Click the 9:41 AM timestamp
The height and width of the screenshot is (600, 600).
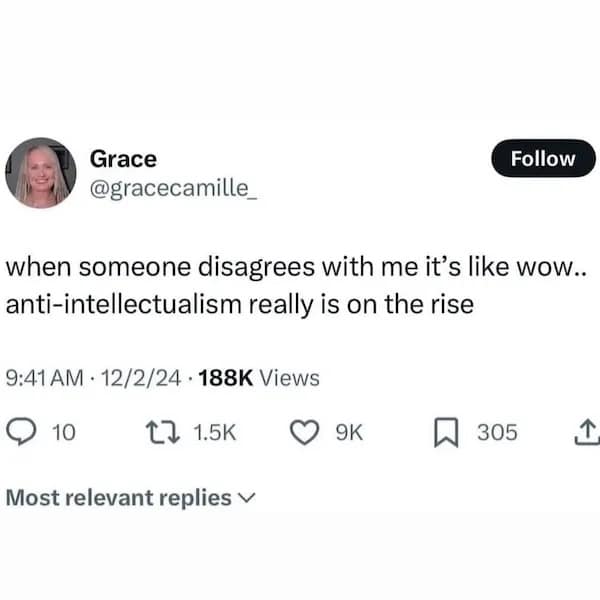tap(46, 378)
